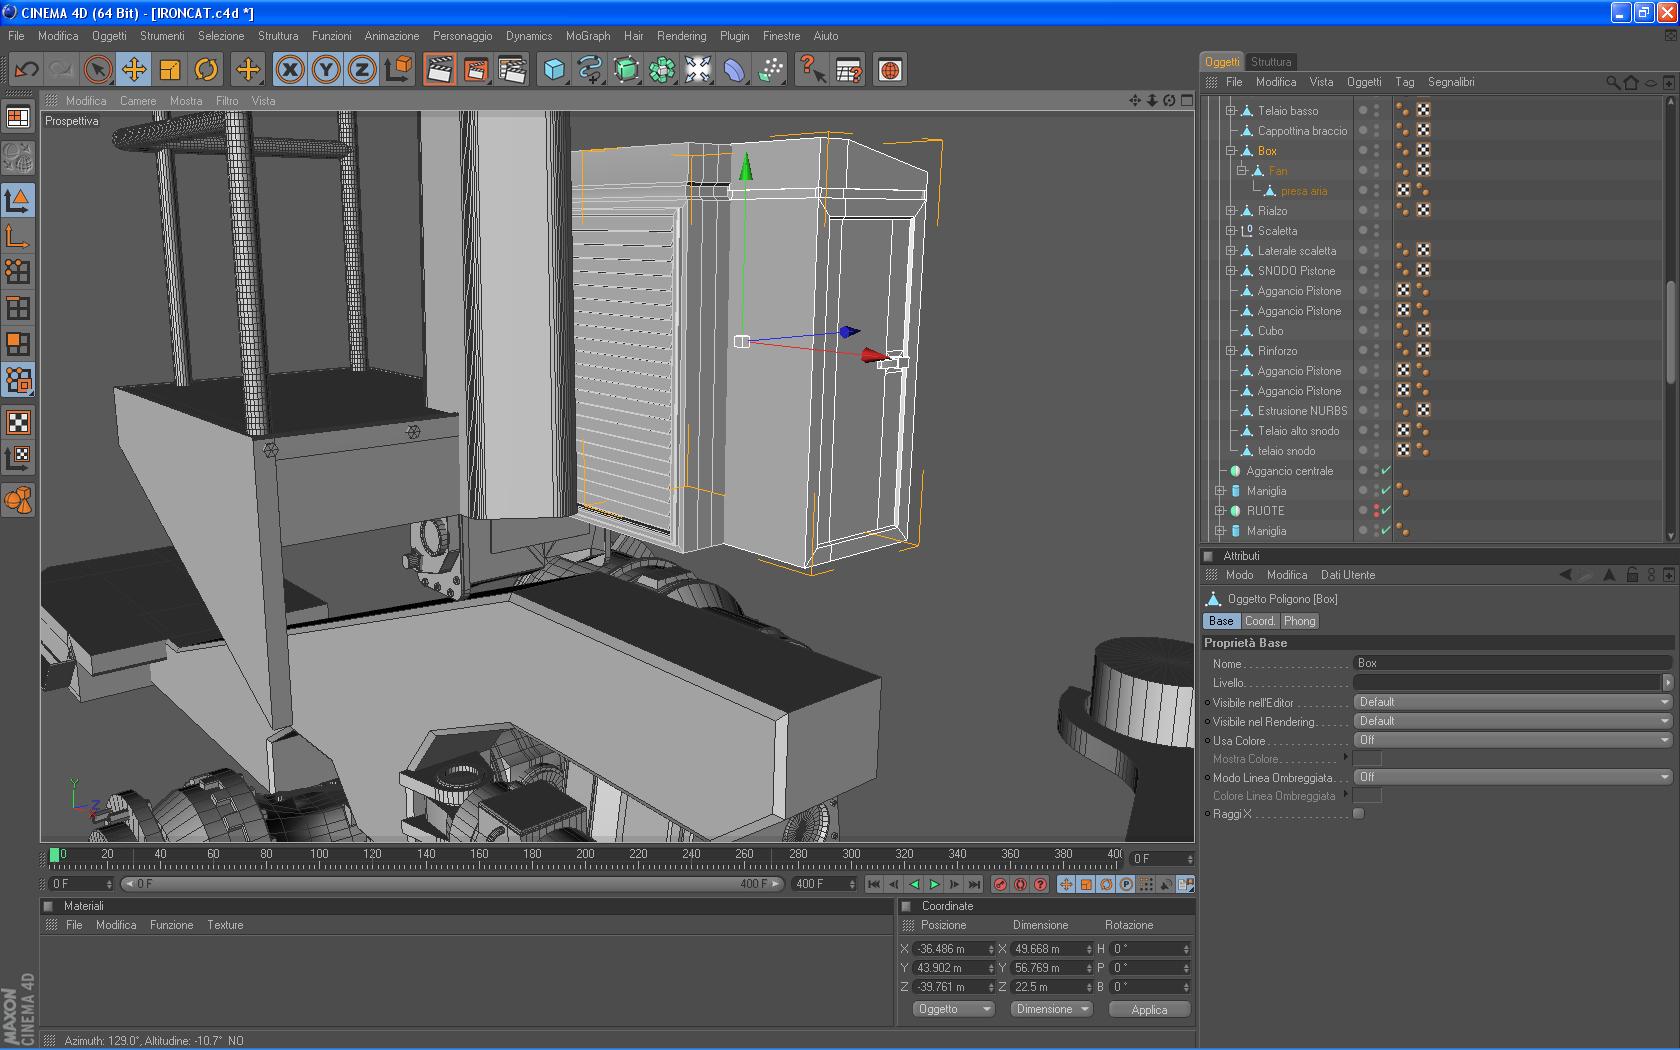Open the MoGraph menu
The image size is (1680, 1050).
(587, 36)
